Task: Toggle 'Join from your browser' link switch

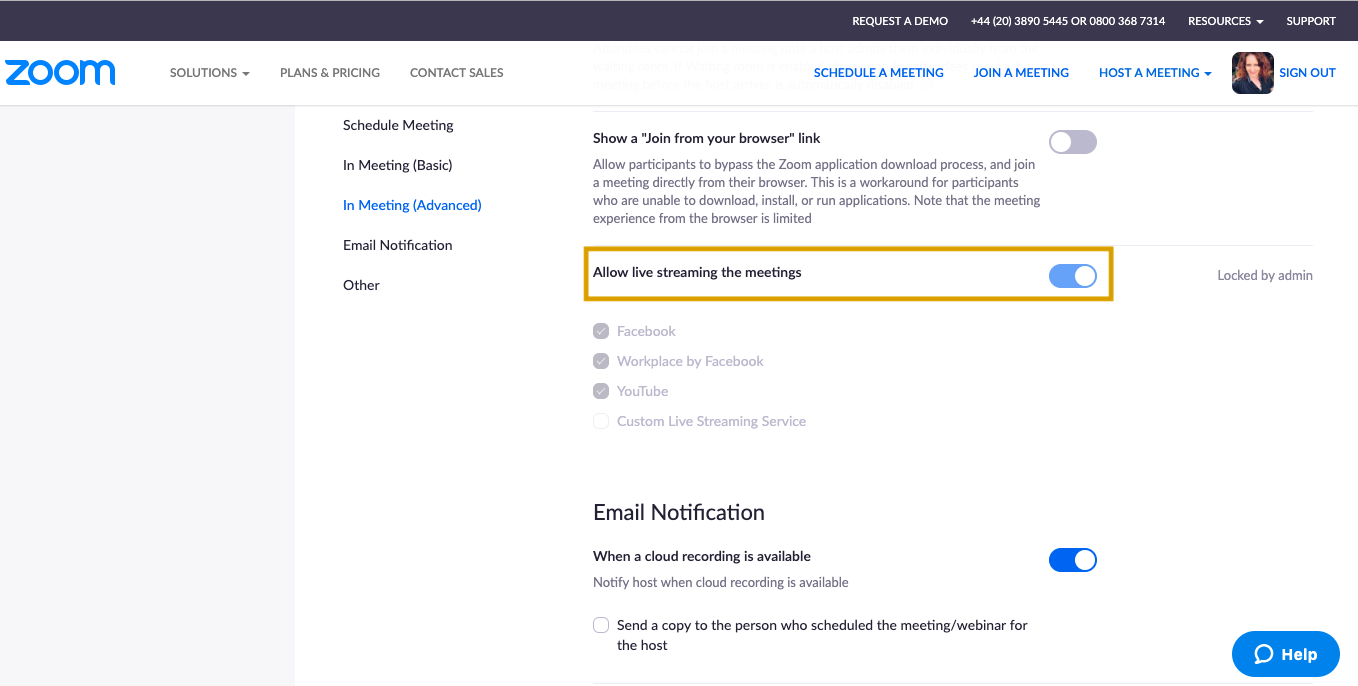Action: click(1073, 142)
